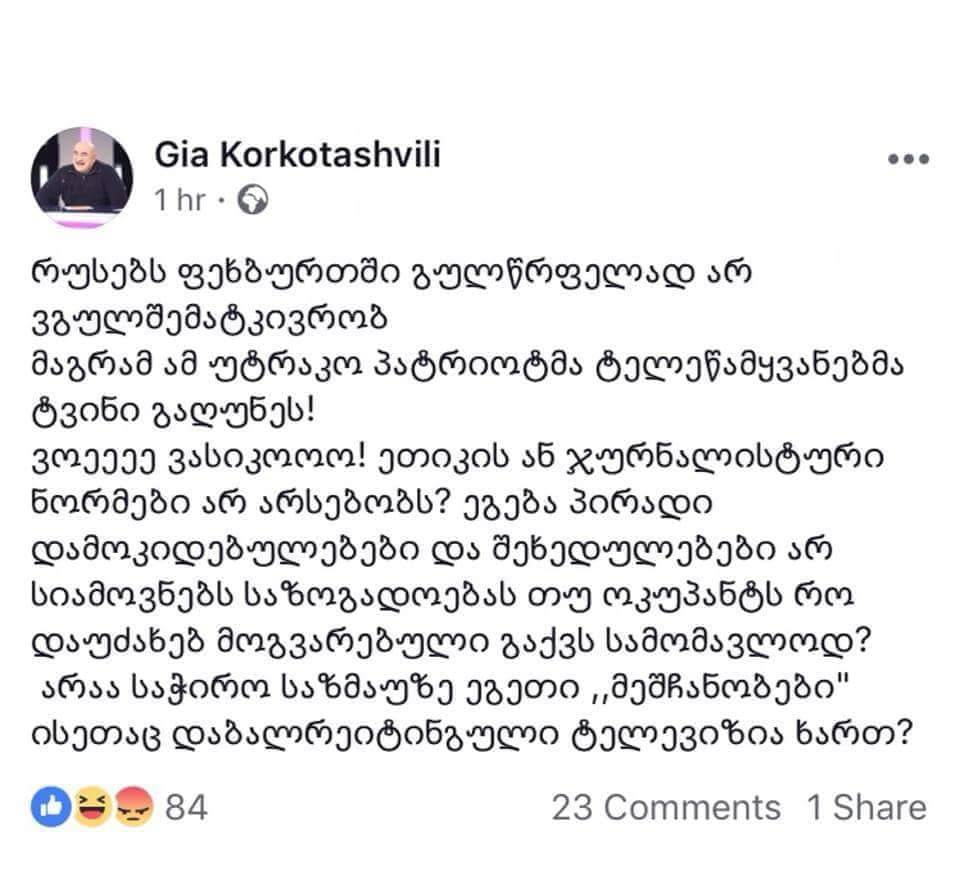The height and width of the screenshot is (891, 960).
Task: Click the globe public audience icon
Action: (x=254, y=201)
